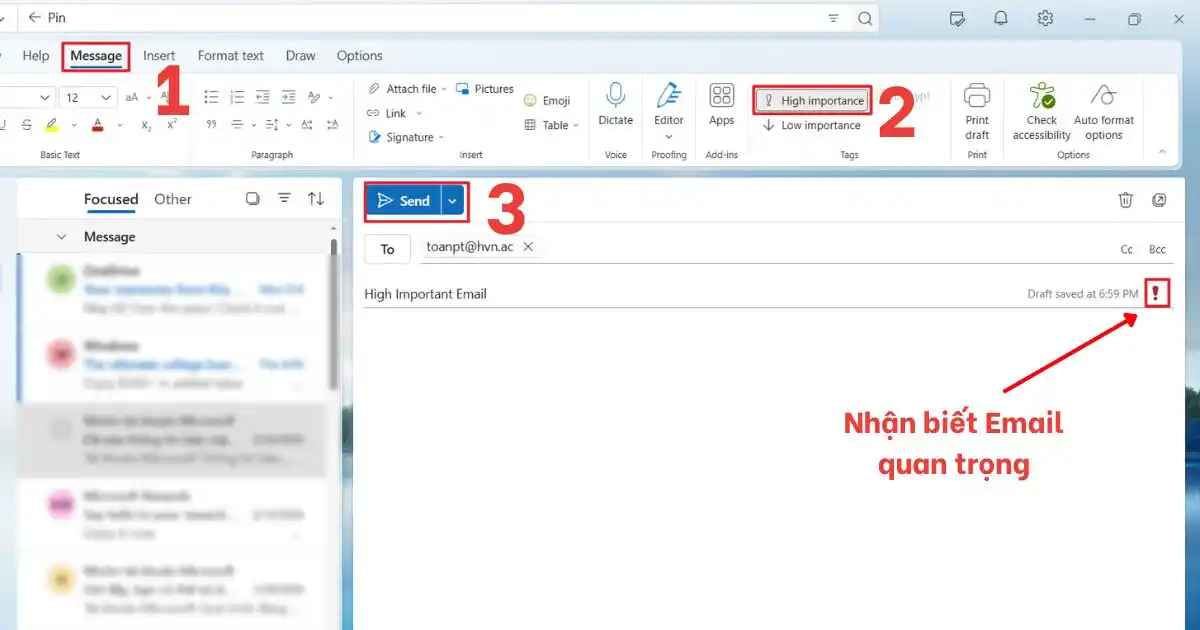This screenshot has height=630, width=1200.
Task: Start Dictate voice input
Action: (x=616, y=105)
